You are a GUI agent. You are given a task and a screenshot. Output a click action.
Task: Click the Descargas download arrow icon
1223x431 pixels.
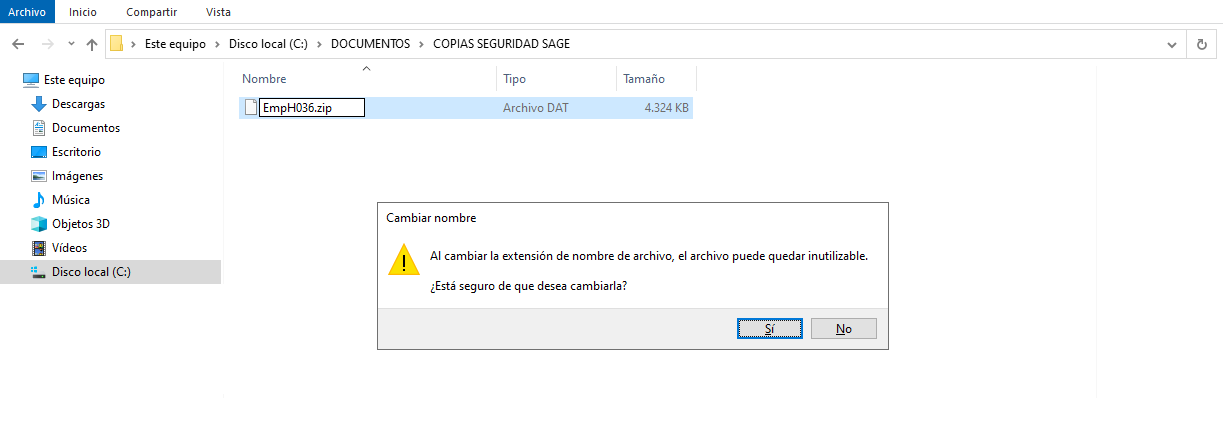point(39,104)
